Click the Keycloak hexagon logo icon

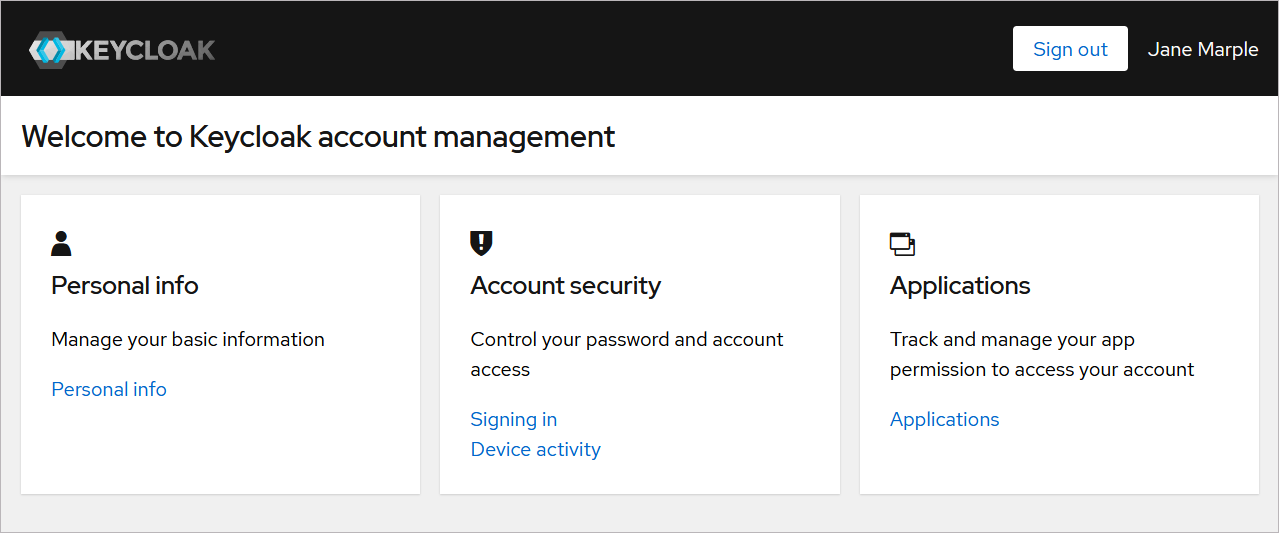click(x=48, y=49)
